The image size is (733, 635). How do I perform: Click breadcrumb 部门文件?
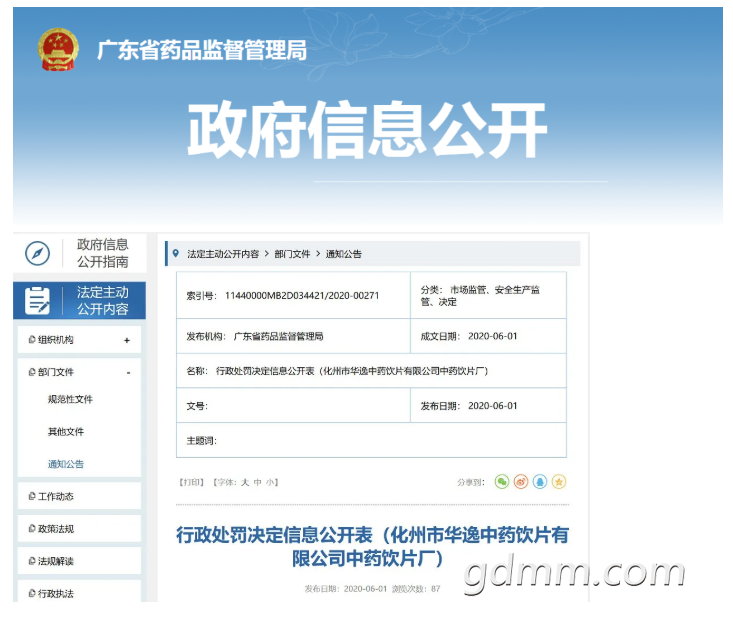coord(292,254)
